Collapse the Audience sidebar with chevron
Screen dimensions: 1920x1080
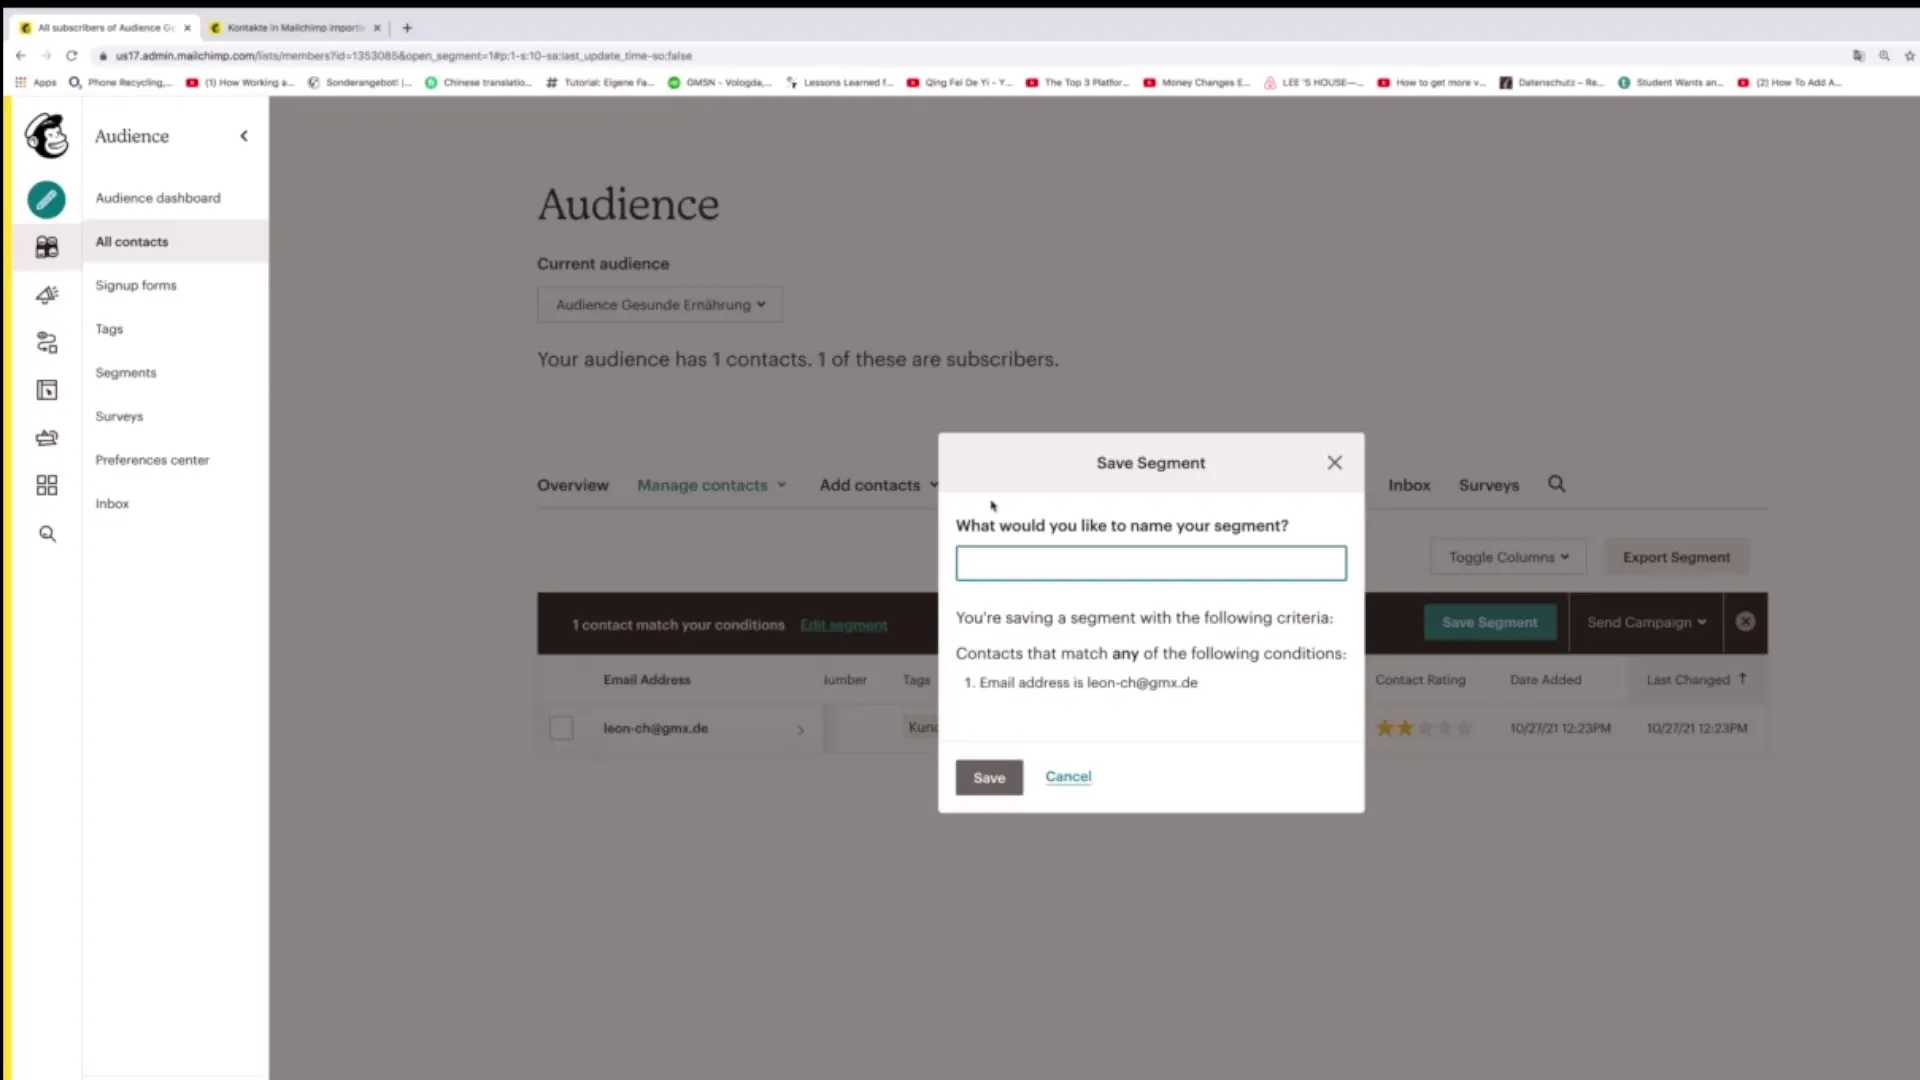244,136
